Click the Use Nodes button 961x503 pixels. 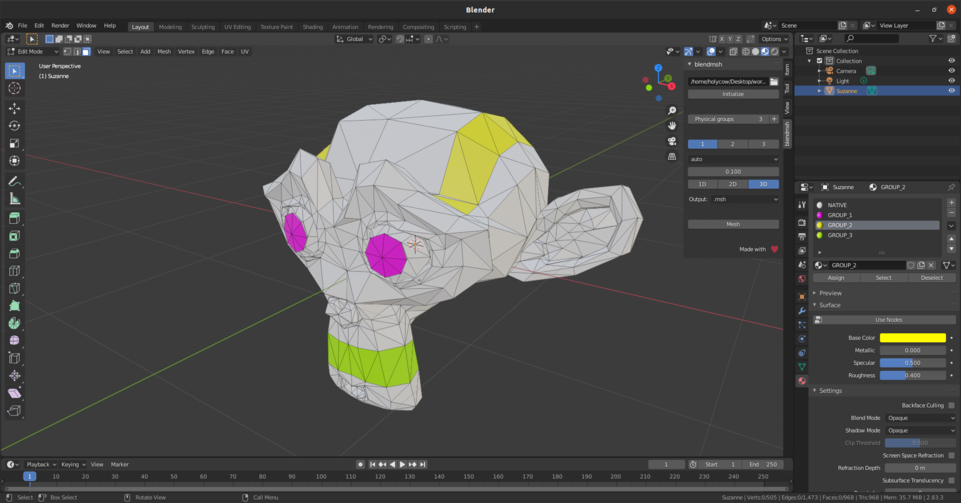click(x=888, y=320)
